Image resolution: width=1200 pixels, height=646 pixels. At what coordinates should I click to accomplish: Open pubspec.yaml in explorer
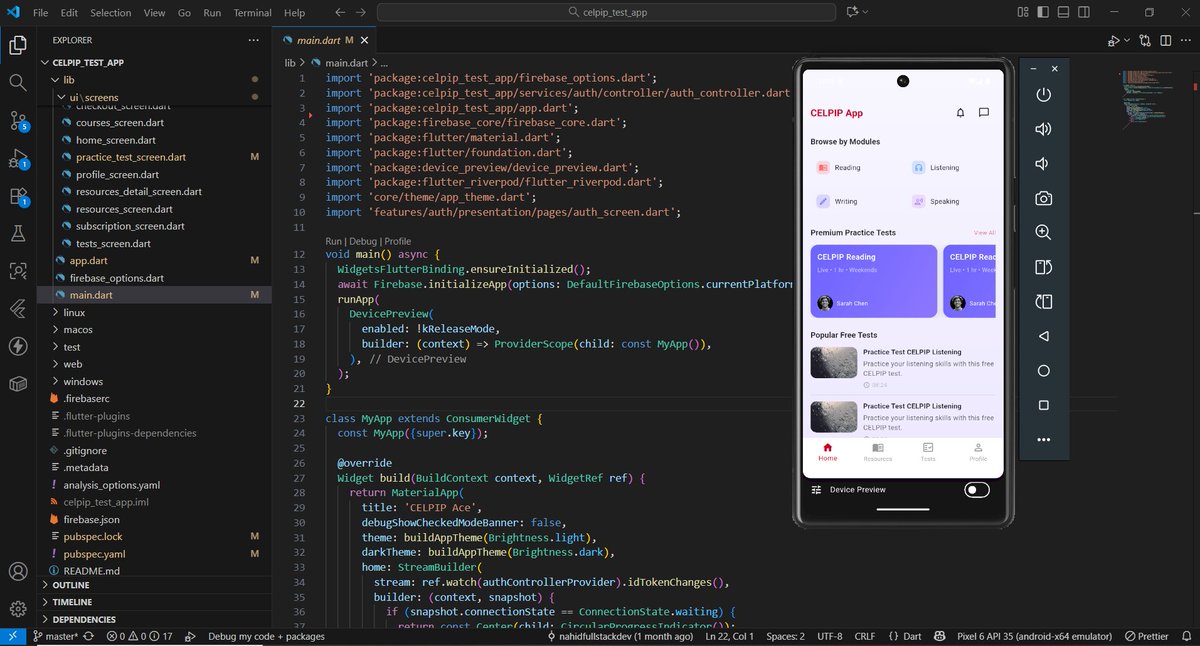coord(94,554)
